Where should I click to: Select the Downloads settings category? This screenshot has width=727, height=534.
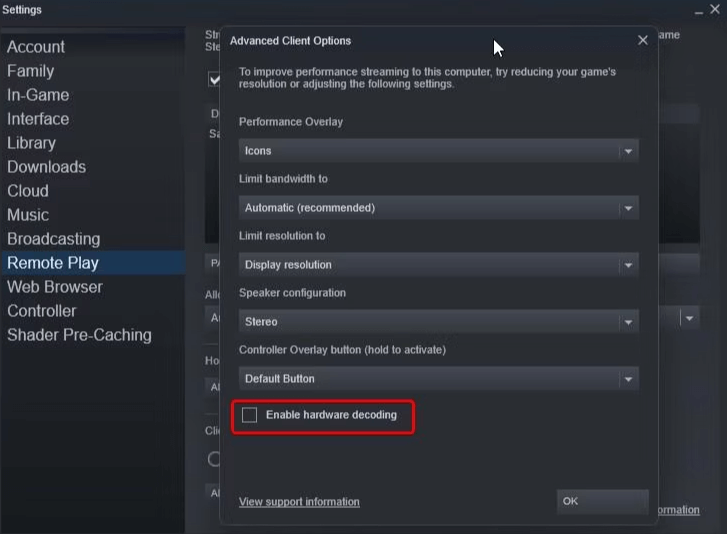pos(47,167)
